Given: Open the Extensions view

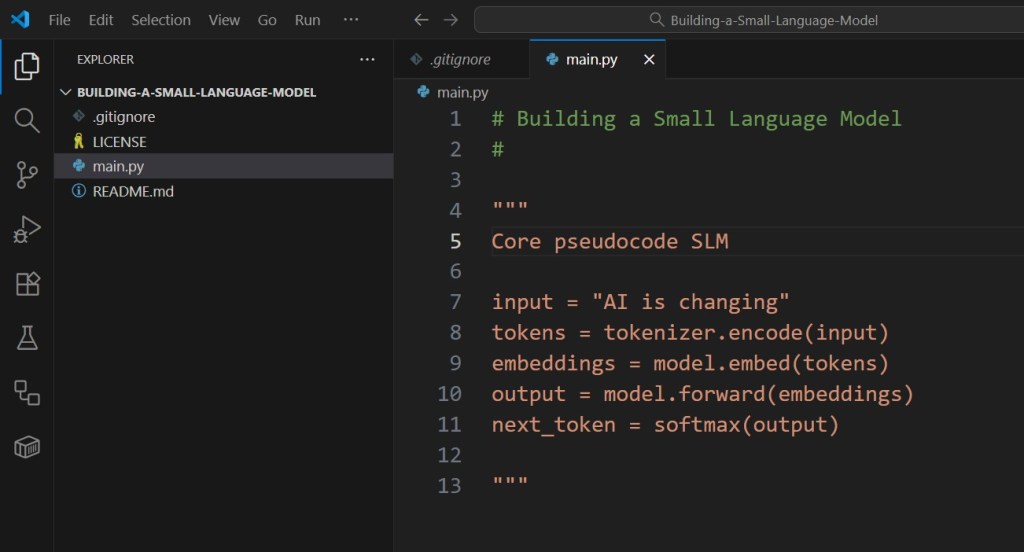Looking at the screenshot, I should click(27, 284).
